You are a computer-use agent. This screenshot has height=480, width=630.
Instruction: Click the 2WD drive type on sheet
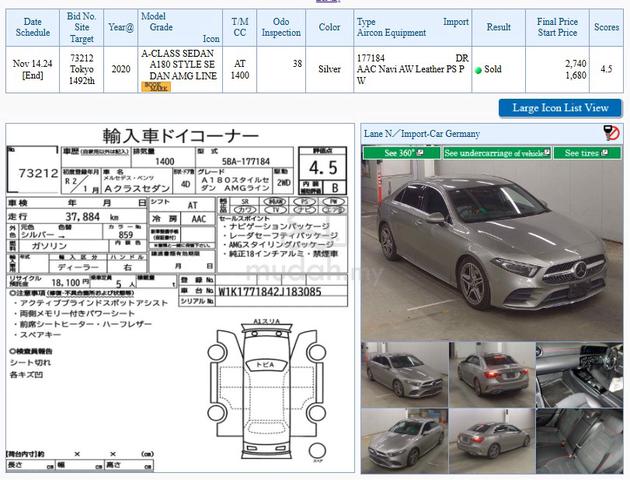click(284, 183)
